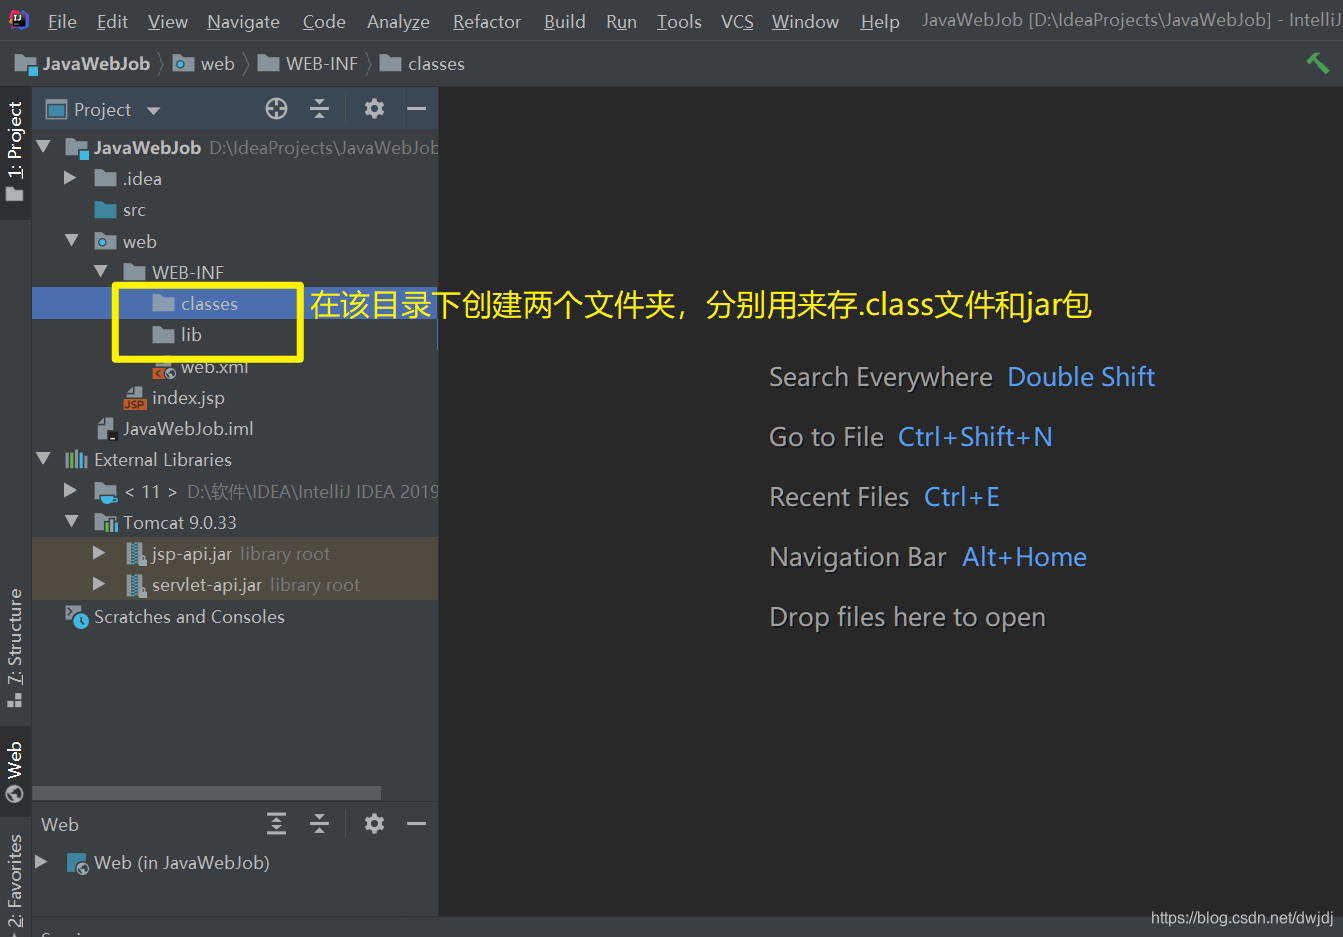Click the index.jsp file icon
The height and width of the screenshot is (937, 1343).
click(x=135, y=398)
